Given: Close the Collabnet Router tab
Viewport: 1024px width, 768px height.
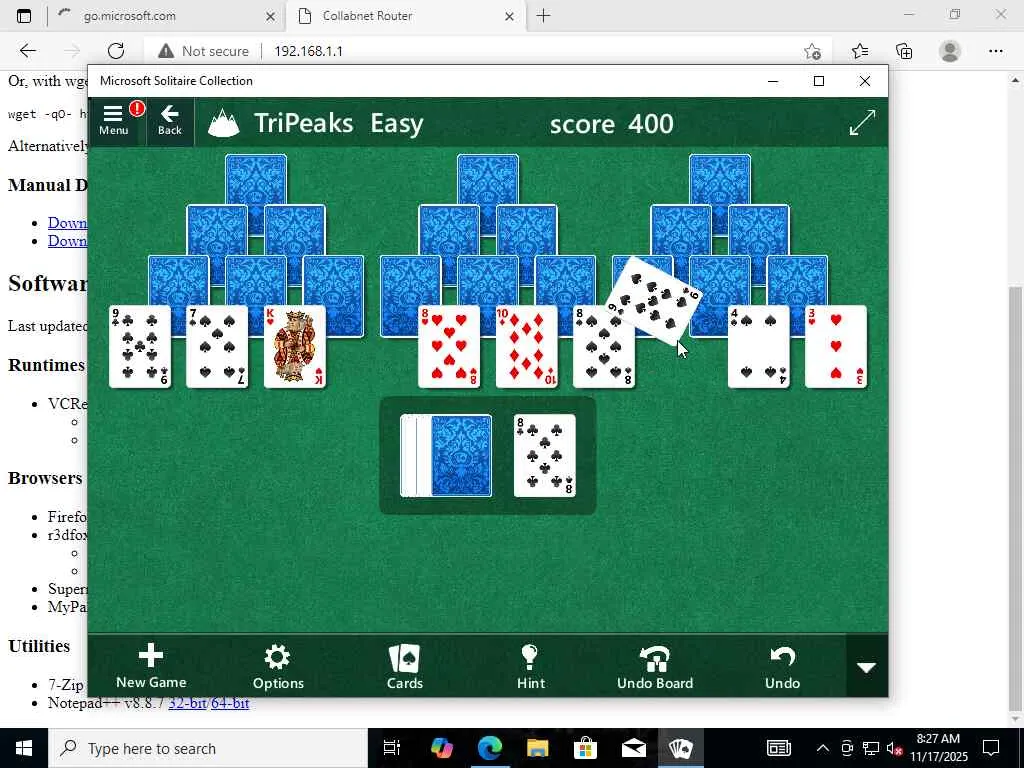Looking at the screenshot, I should coord(509,16).
